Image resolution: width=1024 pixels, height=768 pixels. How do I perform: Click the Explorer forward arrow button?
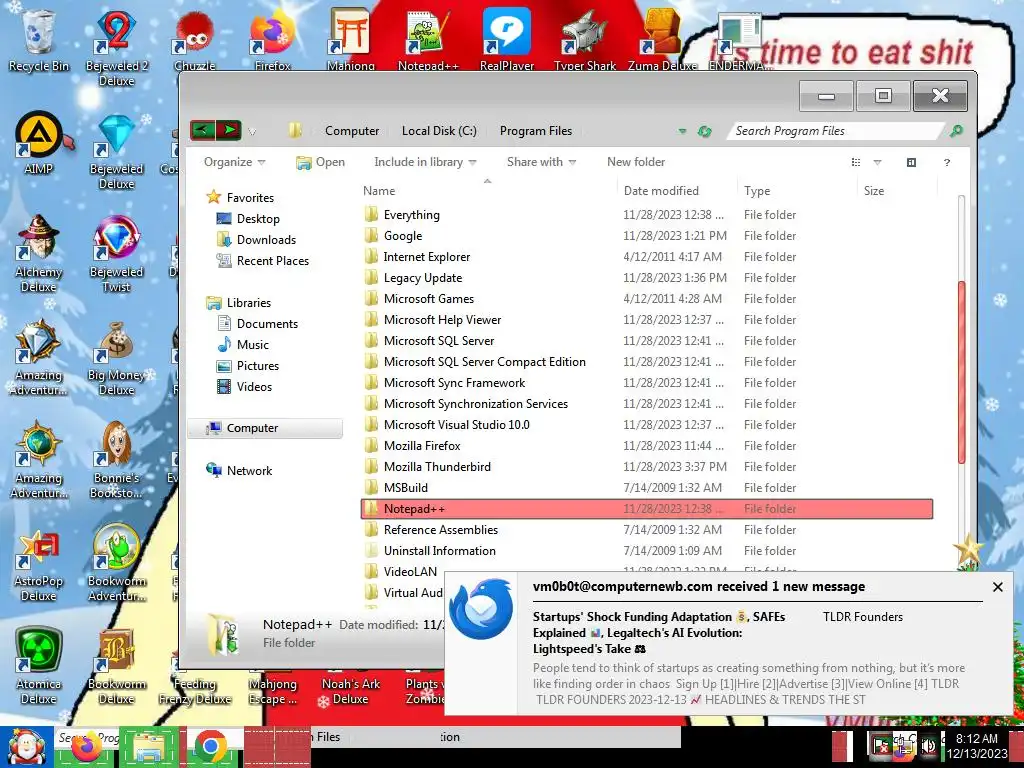(229, 130)
